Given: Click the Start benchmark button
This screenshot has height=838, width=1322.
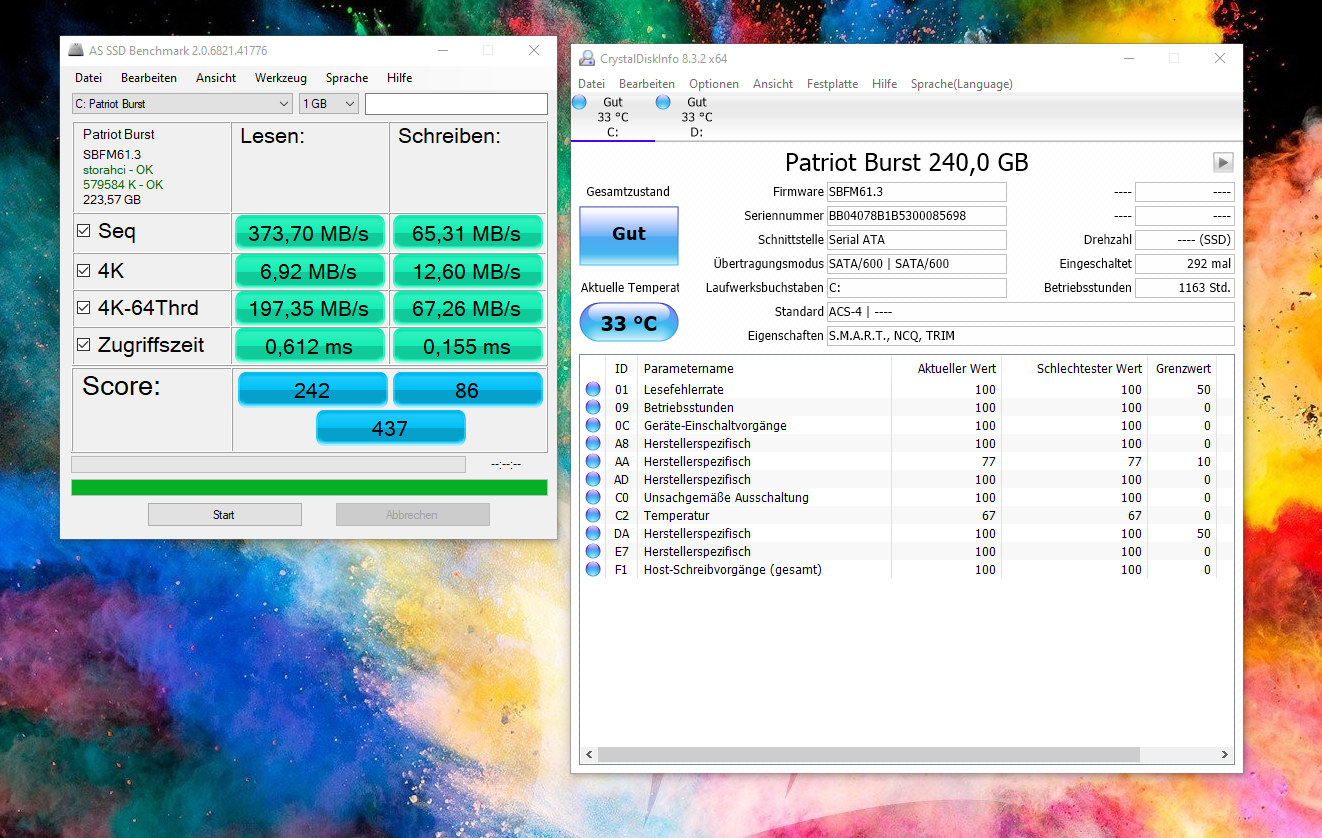Looking at the screenshot, I should pos(224,515).
